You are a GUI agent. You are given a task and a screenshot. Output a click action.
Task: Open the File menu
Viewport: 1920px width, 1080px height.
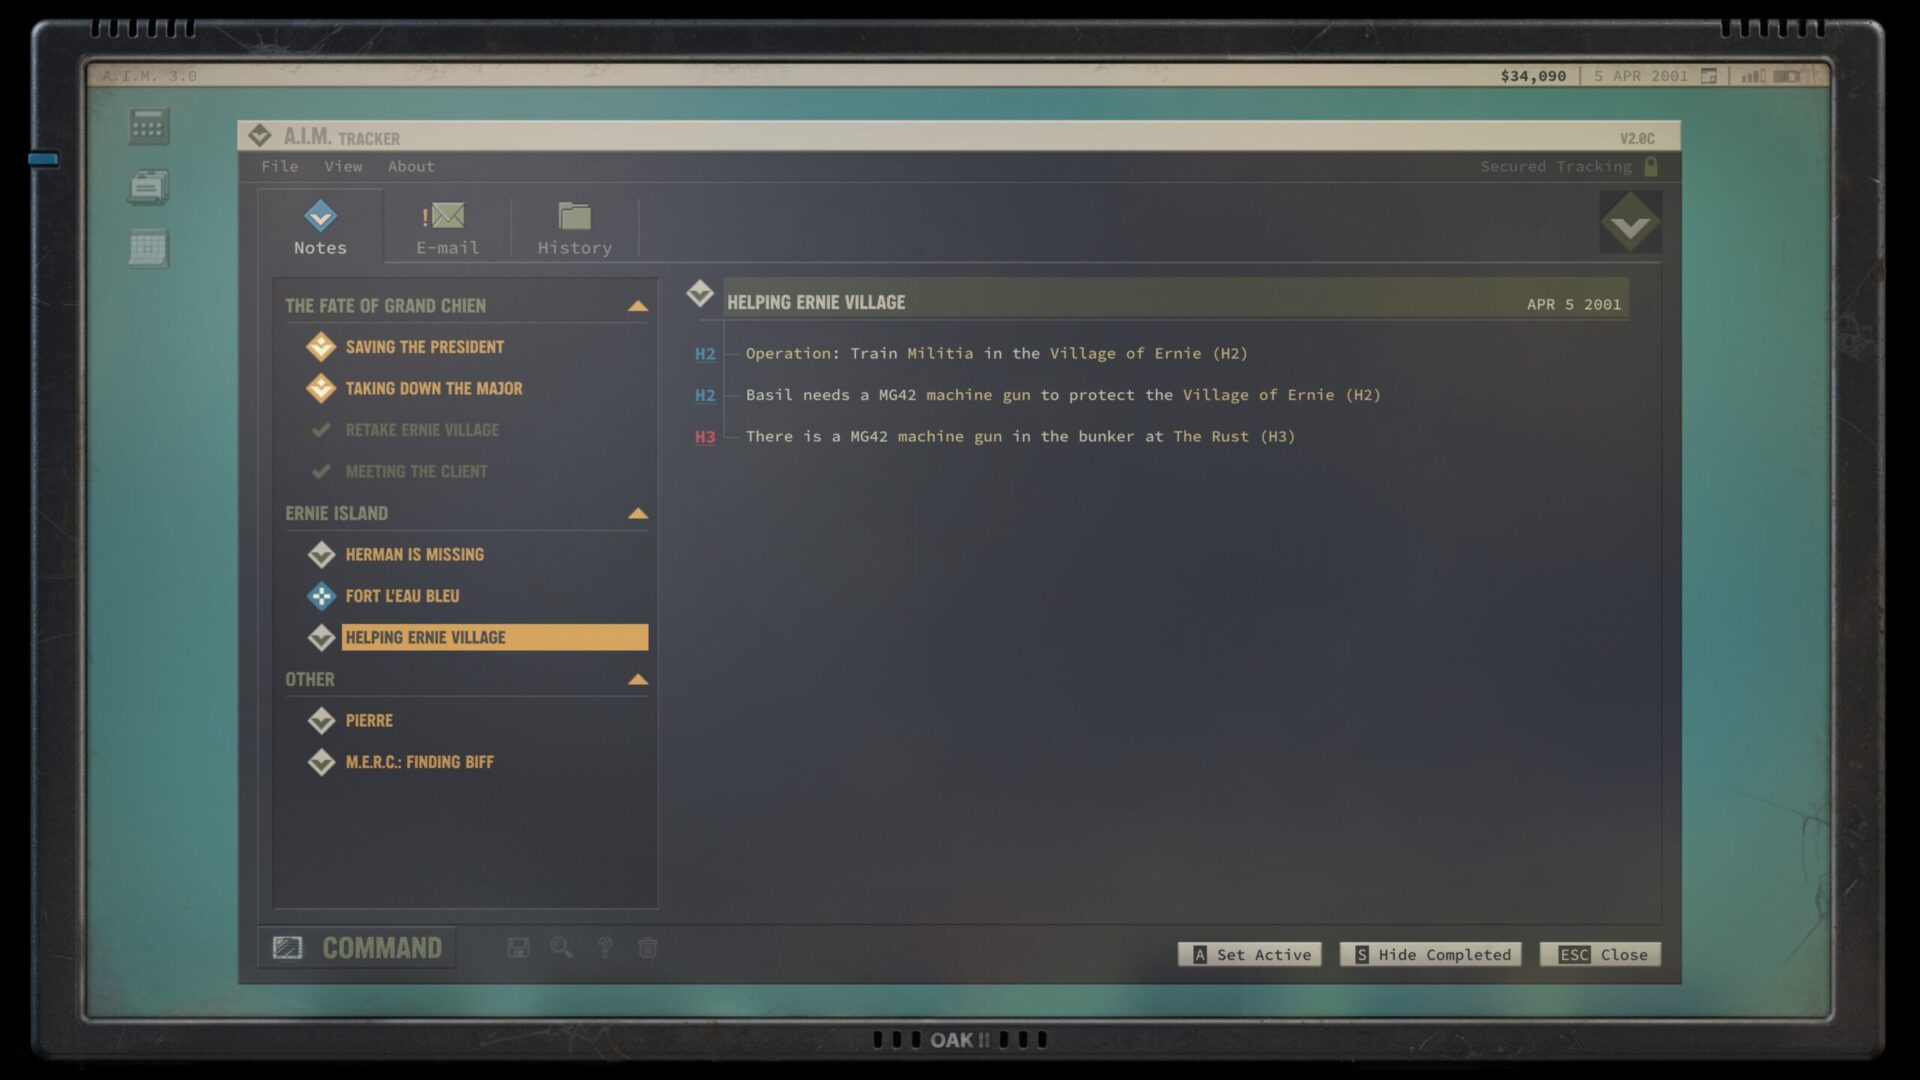coord(280,166)
